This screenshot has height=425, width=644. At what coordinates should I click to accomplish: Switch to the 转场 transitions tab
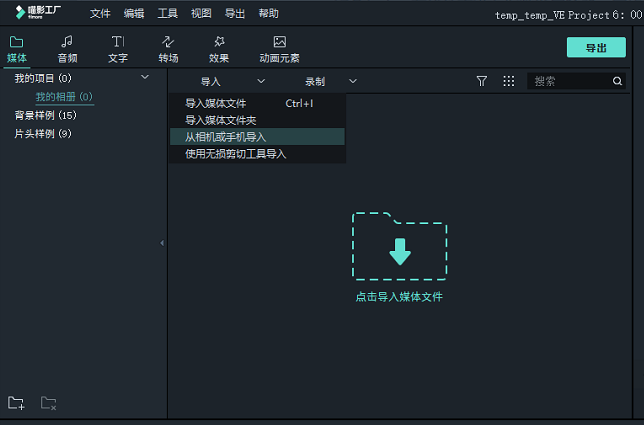(x=168, y=49)
